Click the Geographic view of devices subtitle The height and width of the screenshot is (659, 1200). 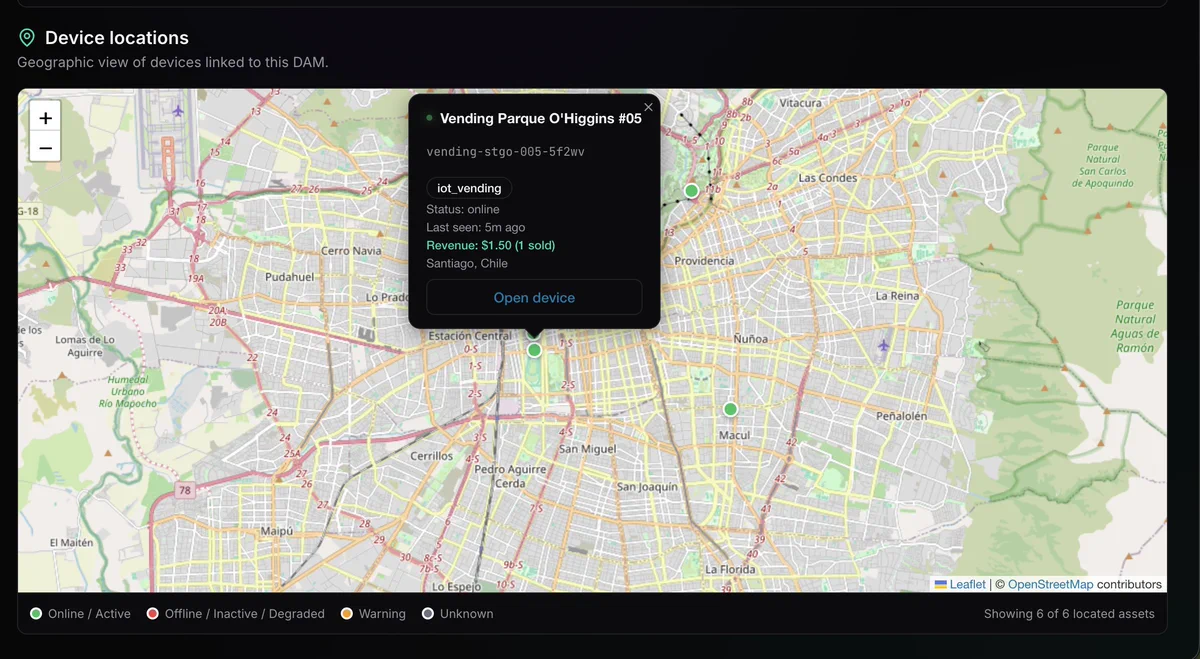(x=172, y=62)
